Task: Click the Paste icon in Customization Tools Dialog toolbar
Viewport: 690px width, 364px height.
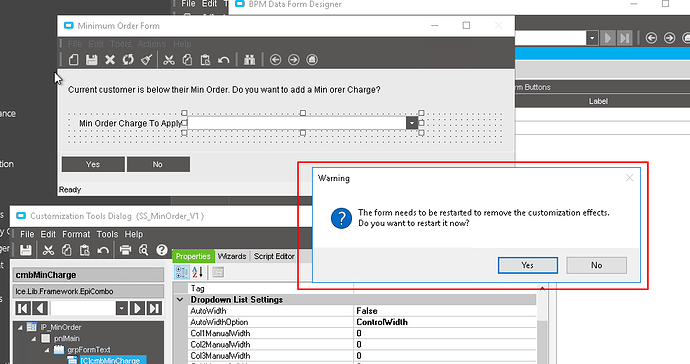Action: [84, 250]
